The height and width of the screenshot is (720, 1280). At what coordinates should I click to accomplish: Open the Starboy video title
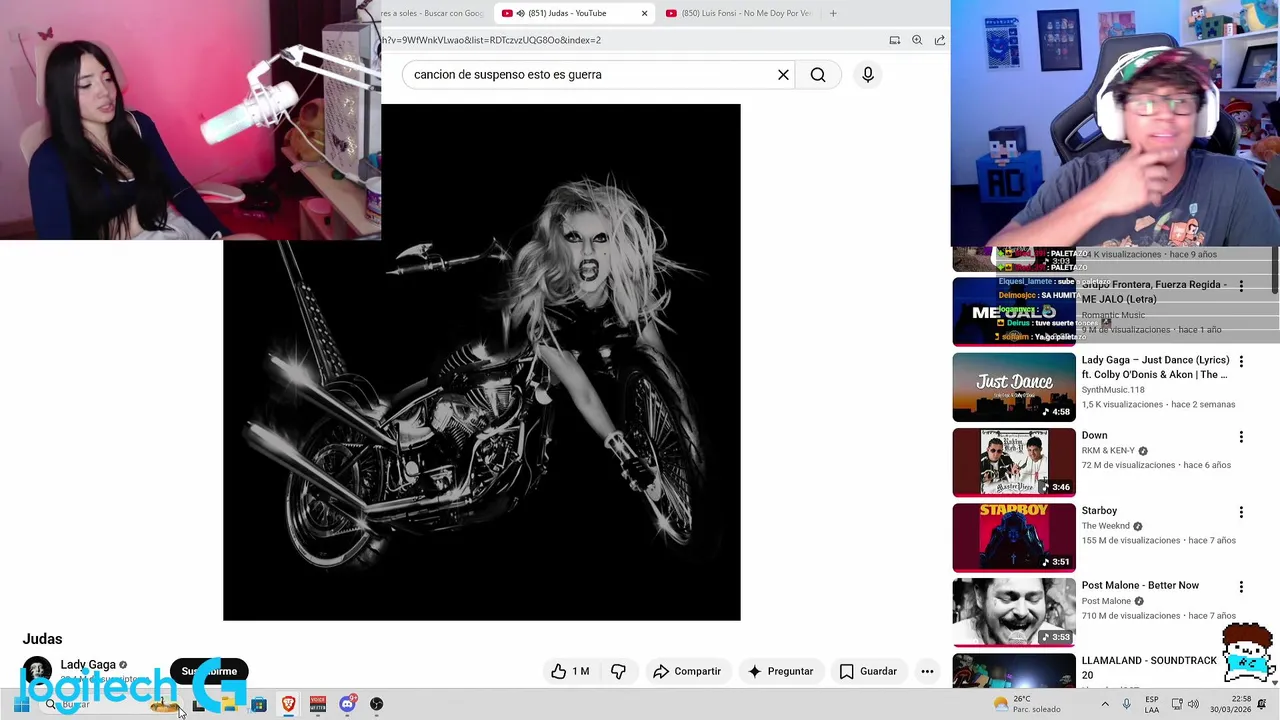pyautogui.click(x=1099, y=510)
